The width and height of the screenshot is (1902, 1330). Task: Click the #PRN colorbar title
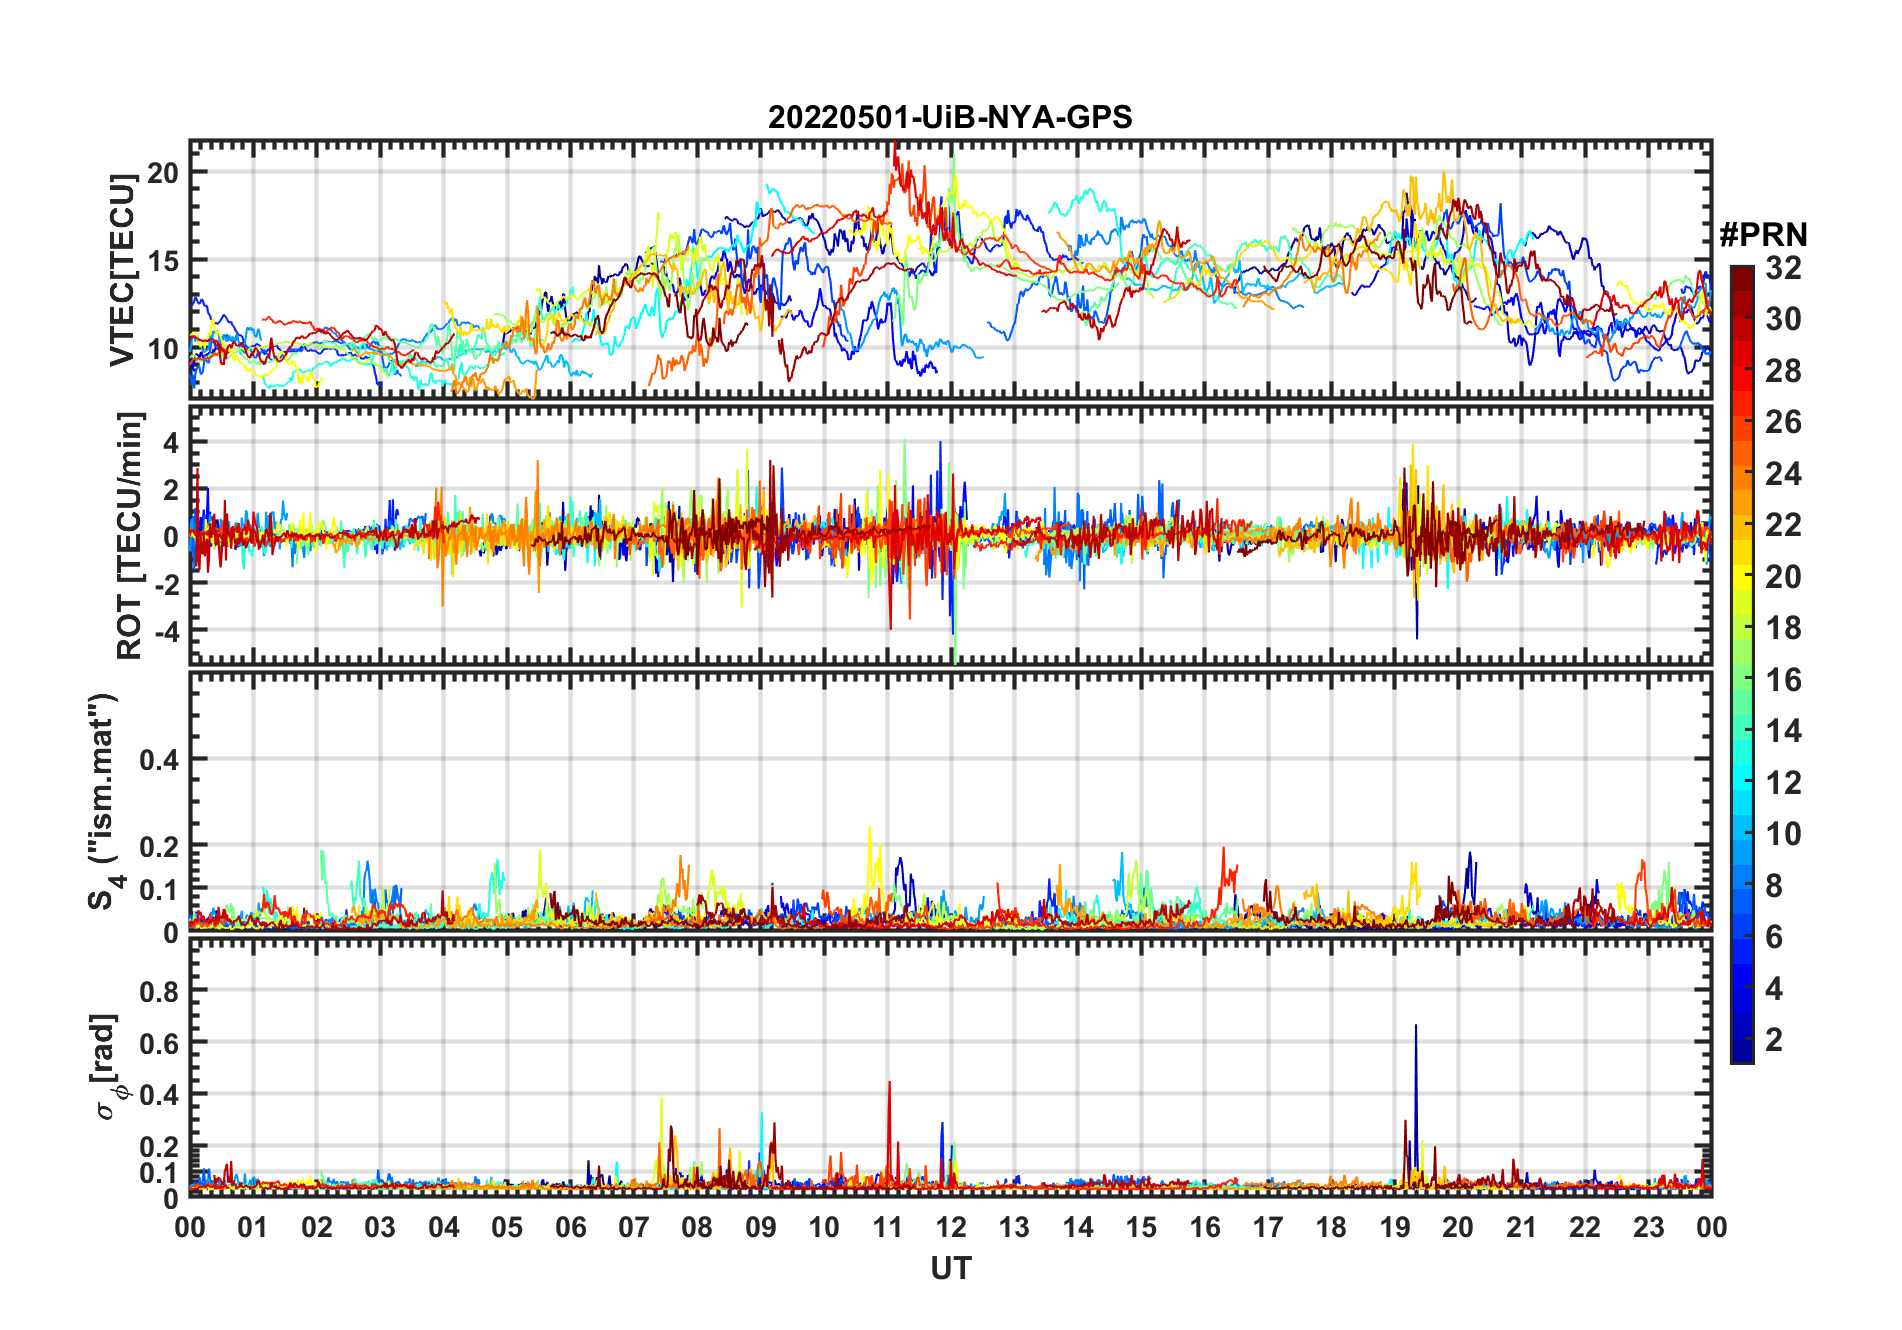[1763, 234]
